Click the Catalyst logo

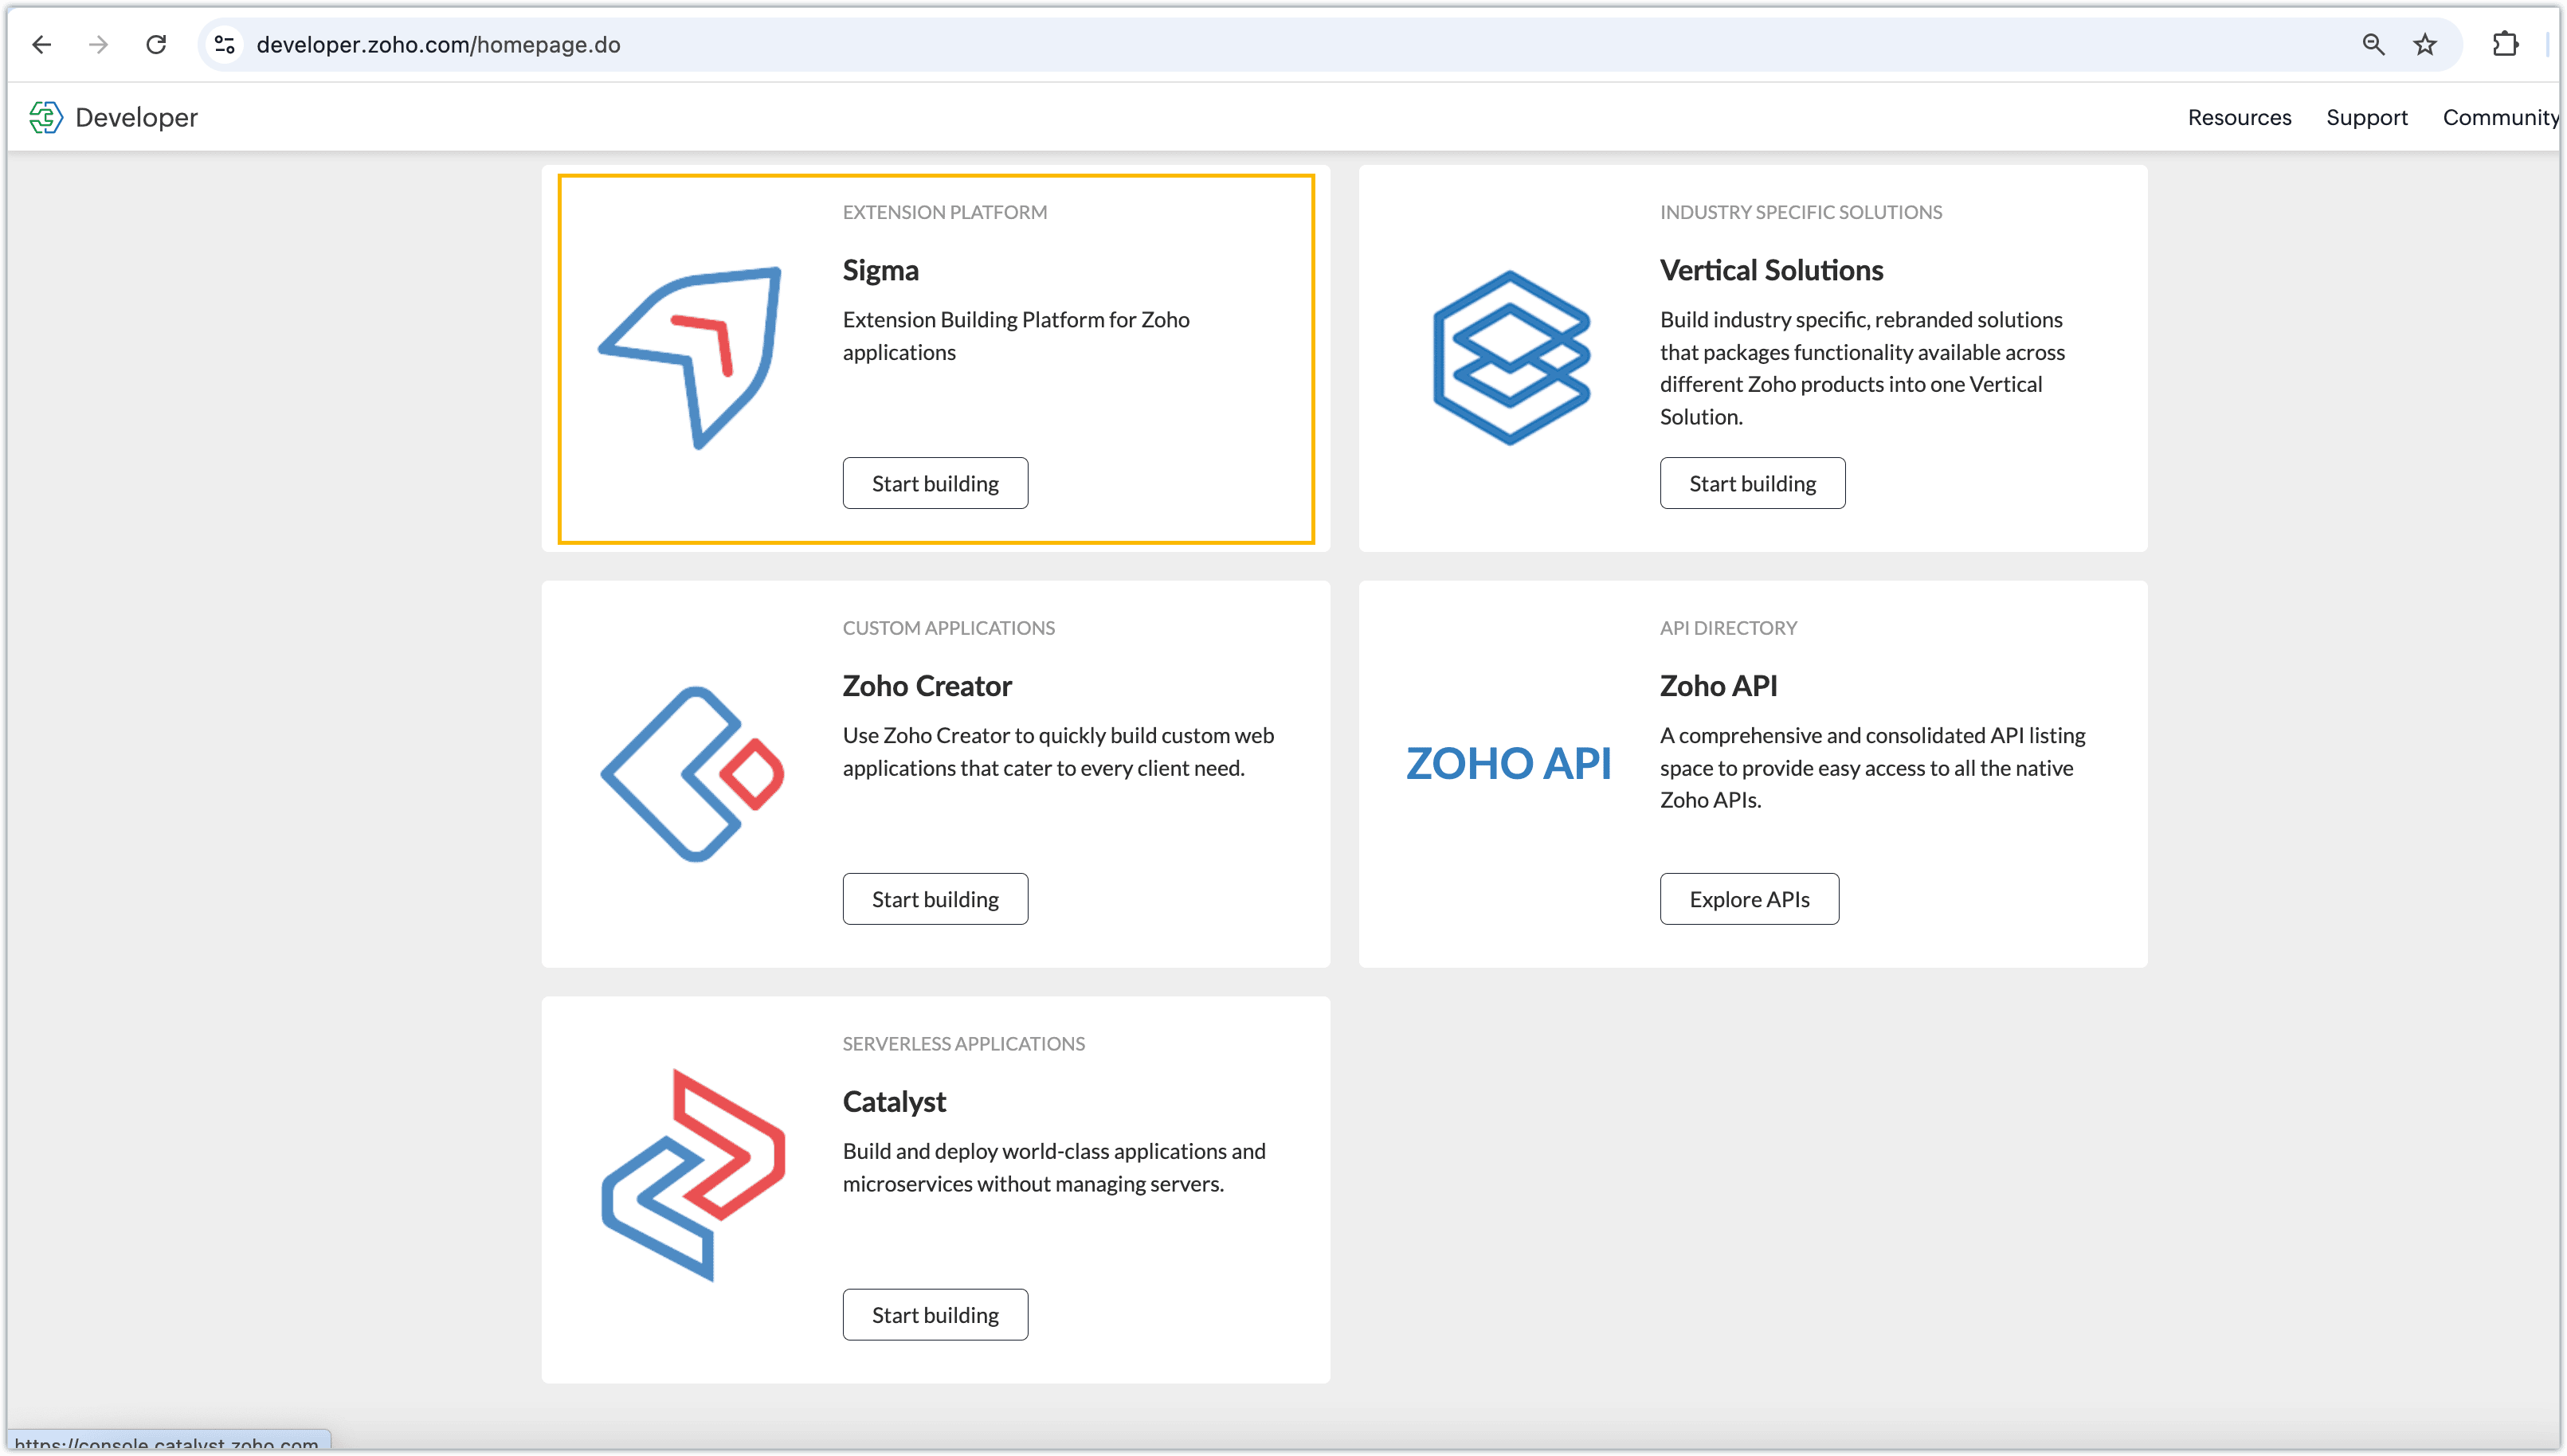coord(693,1175)
